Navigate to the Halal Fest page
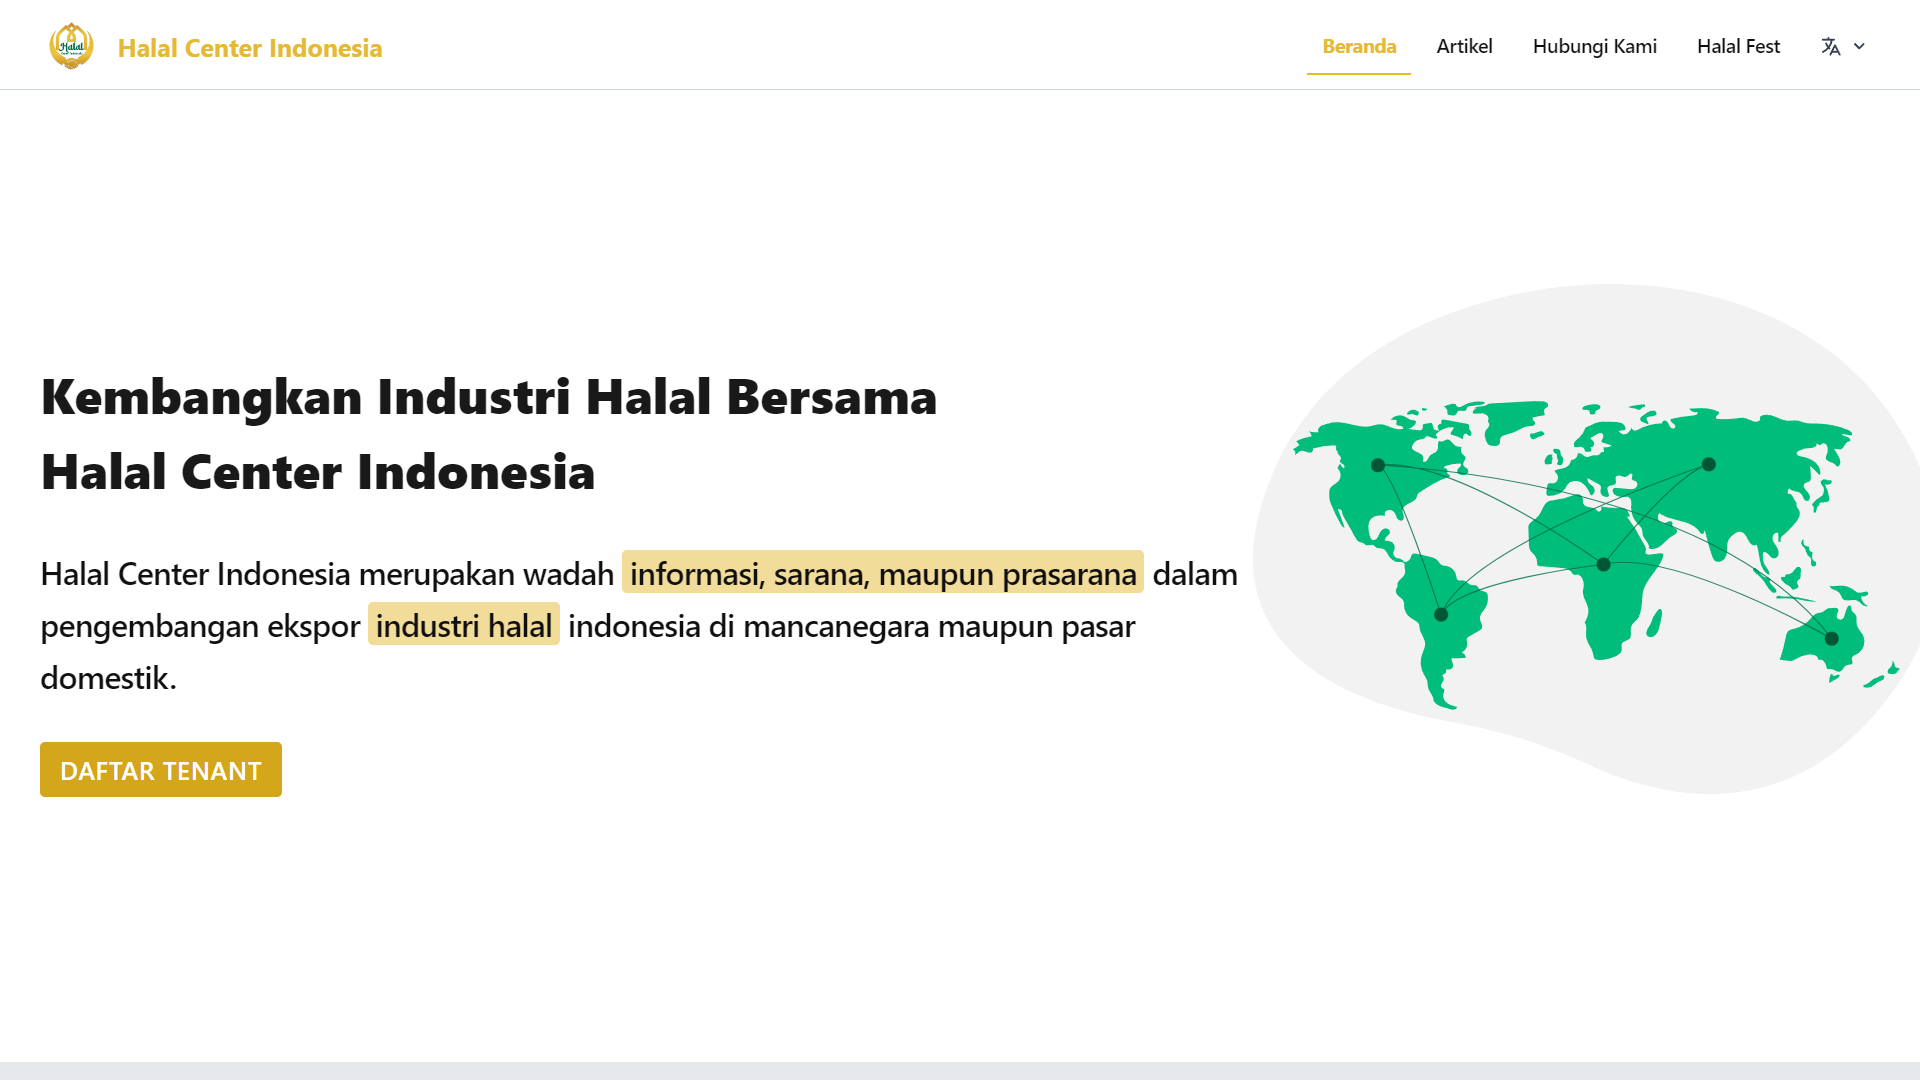1920x1080 pixels. (1738, 46)
